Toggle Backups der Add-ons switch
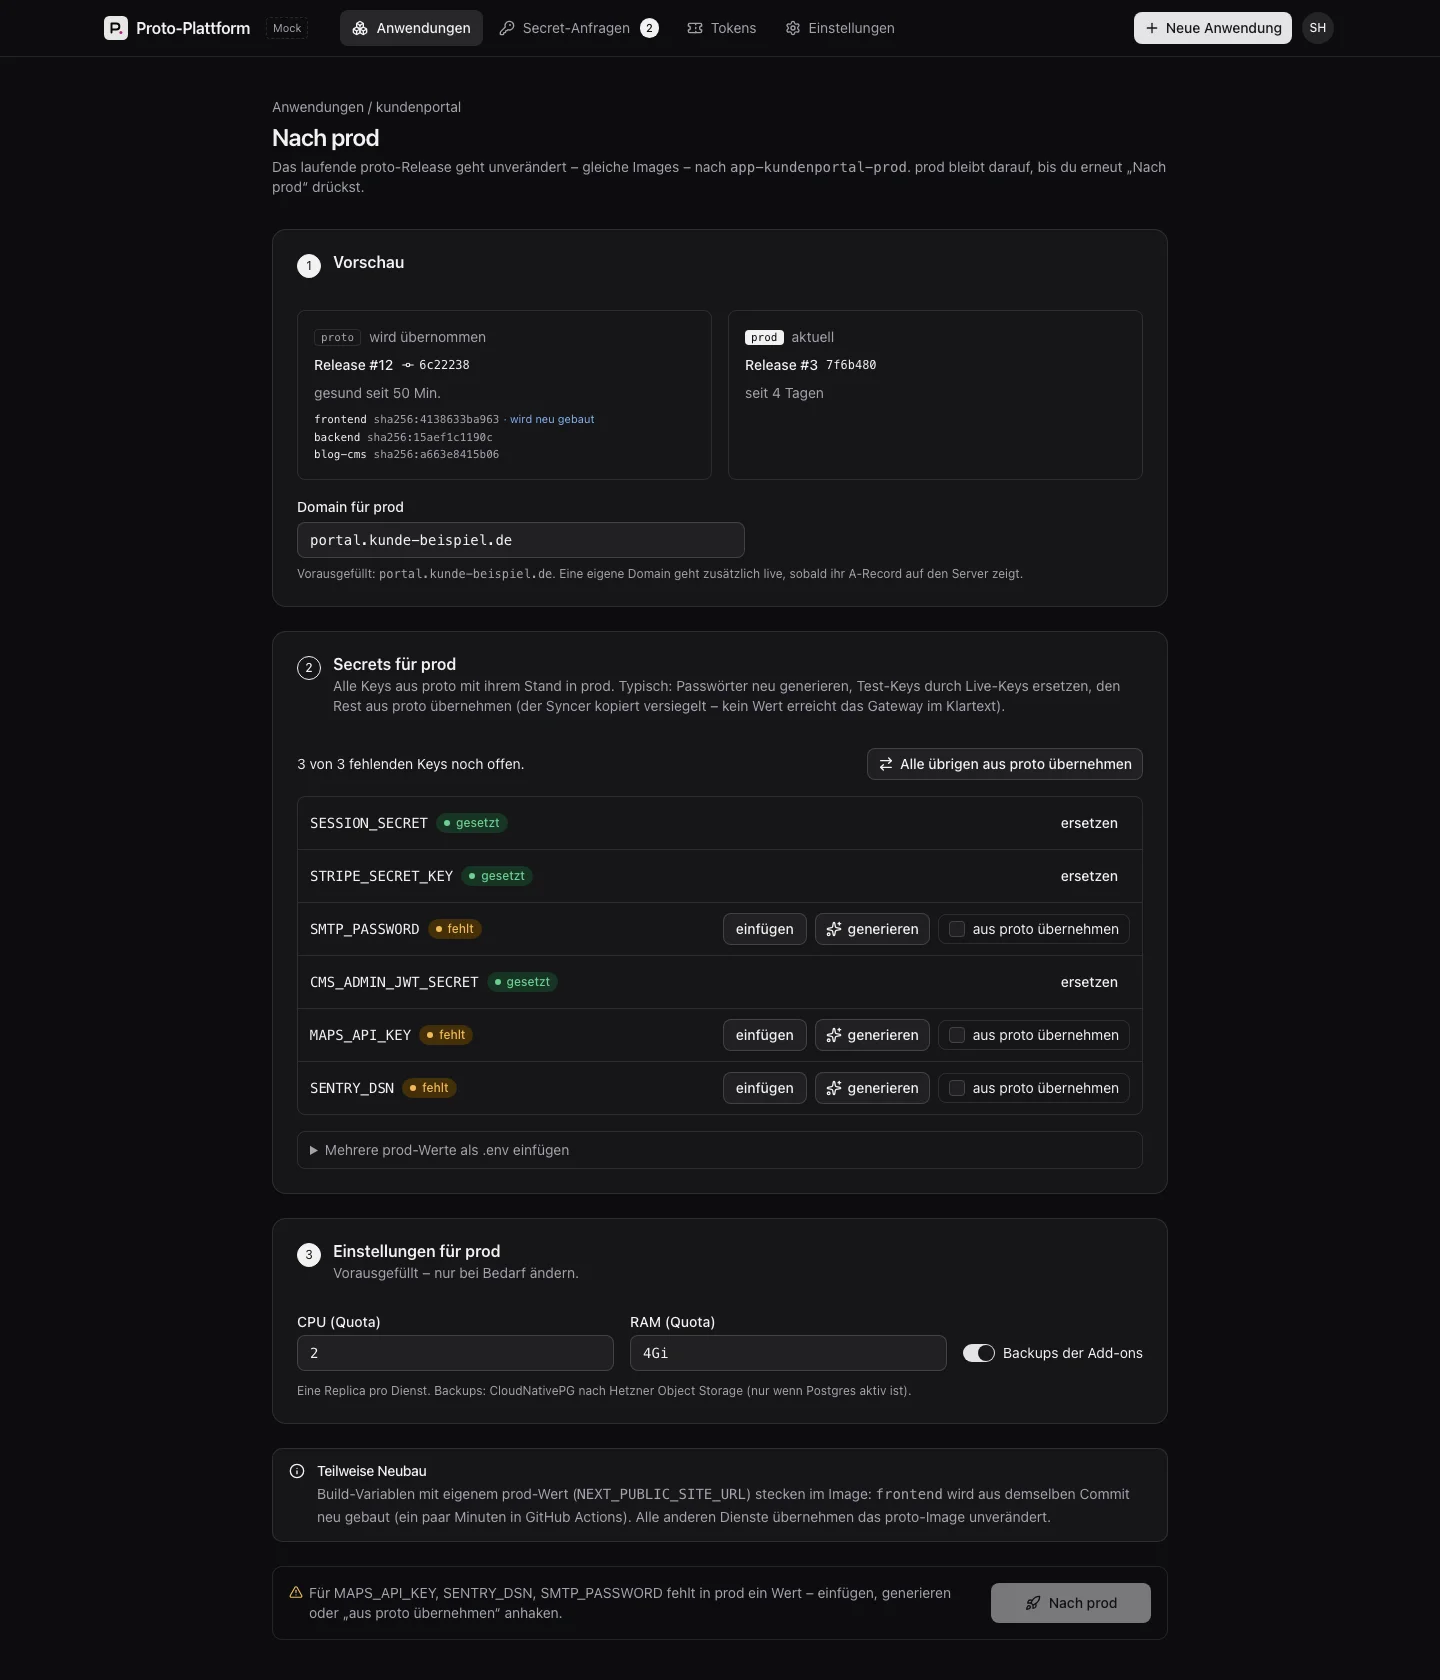The height and width of the screenshot is (1680, 1440). click(x=979, y=1353)
